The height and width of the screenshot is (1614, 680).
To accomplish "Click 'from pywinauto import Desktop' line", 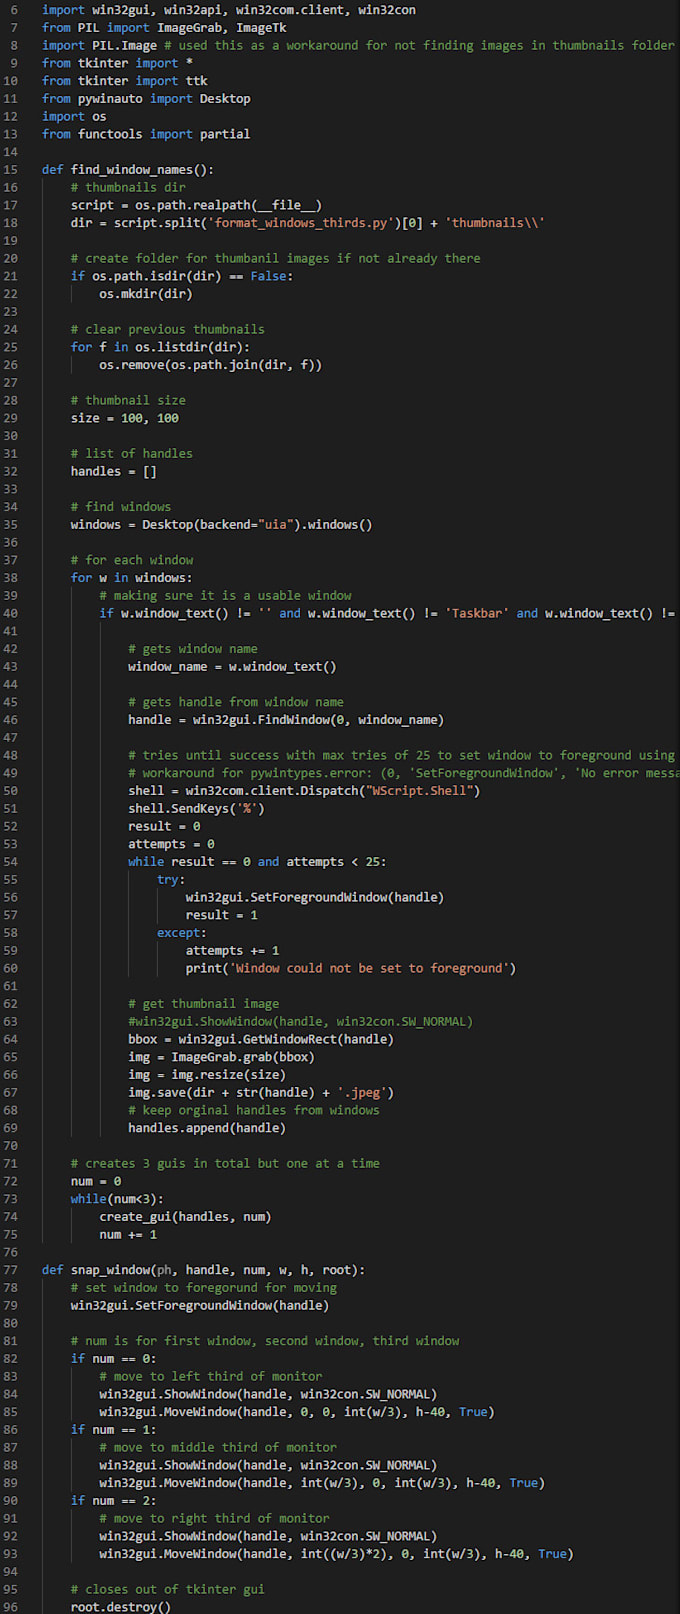I will coord(146,99).
